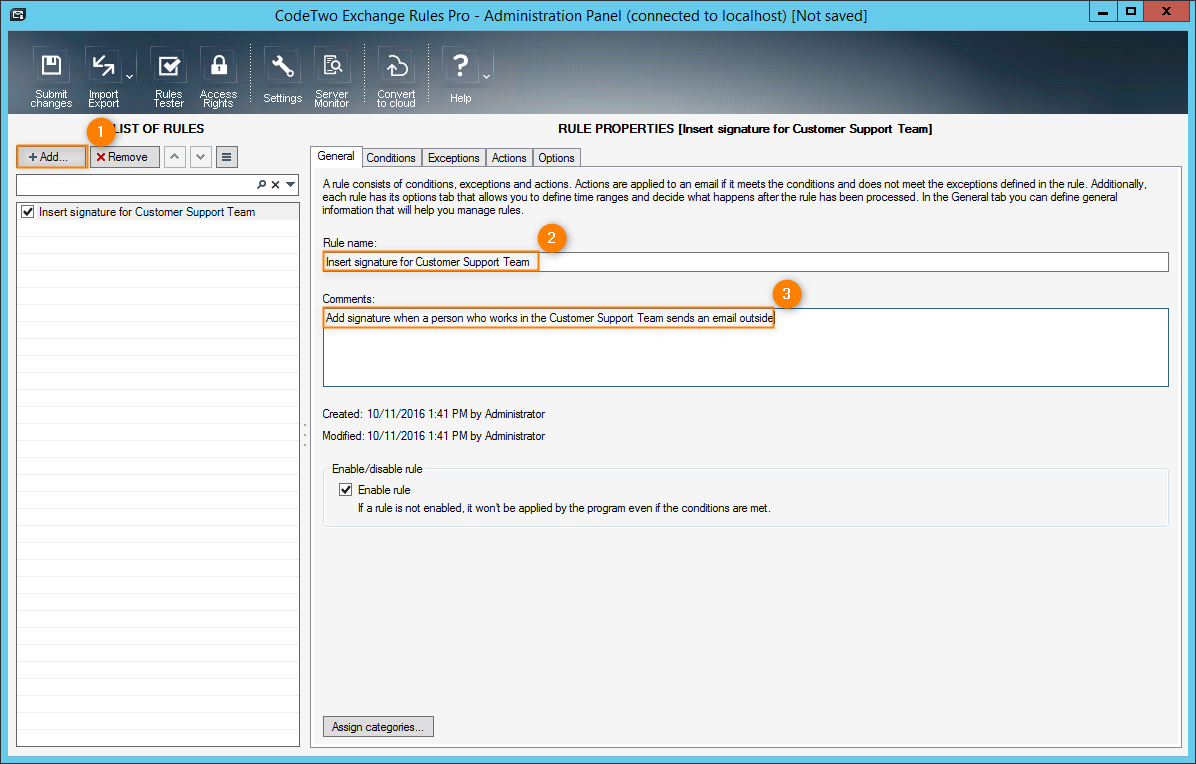Switch to the Exceptions tab

point(454,158)
